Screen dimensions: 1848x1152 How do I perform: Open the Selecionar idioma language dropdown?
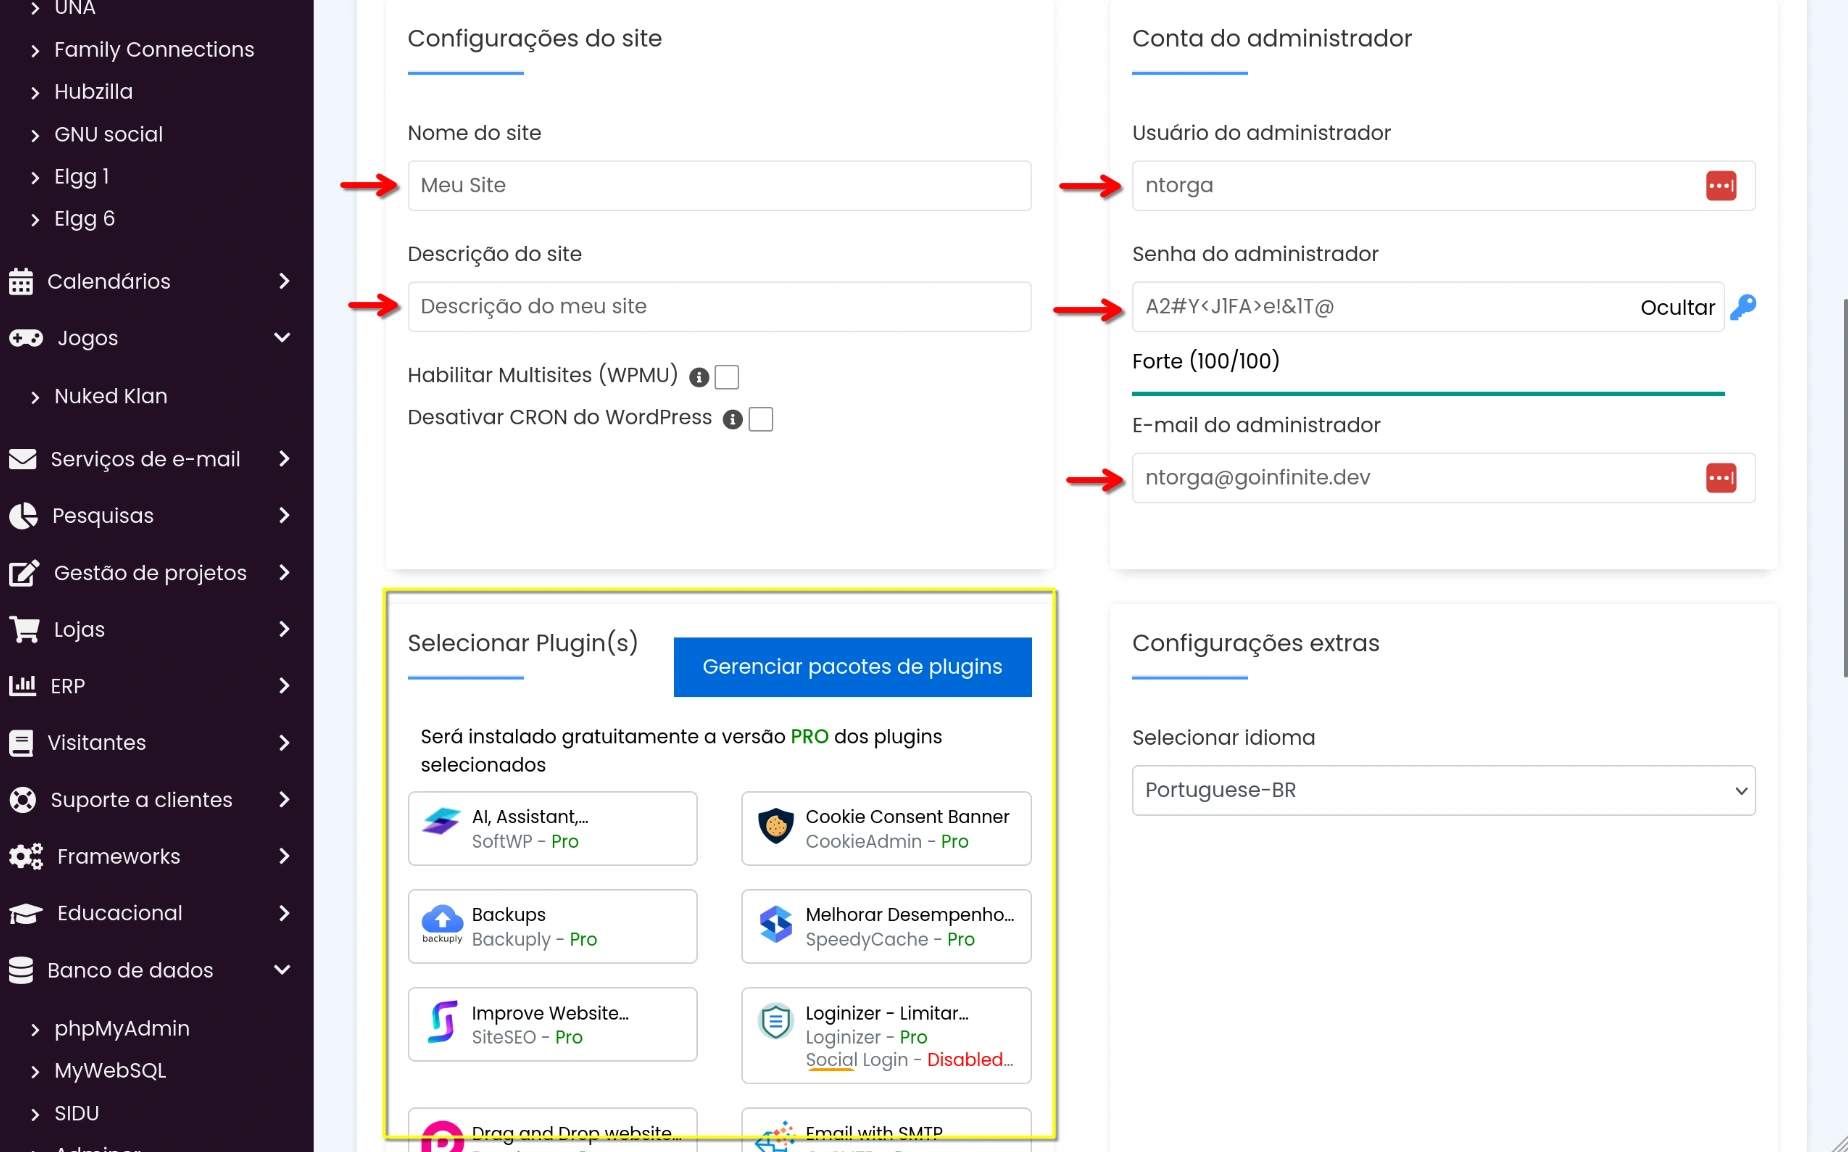[x=1442, y=790]
